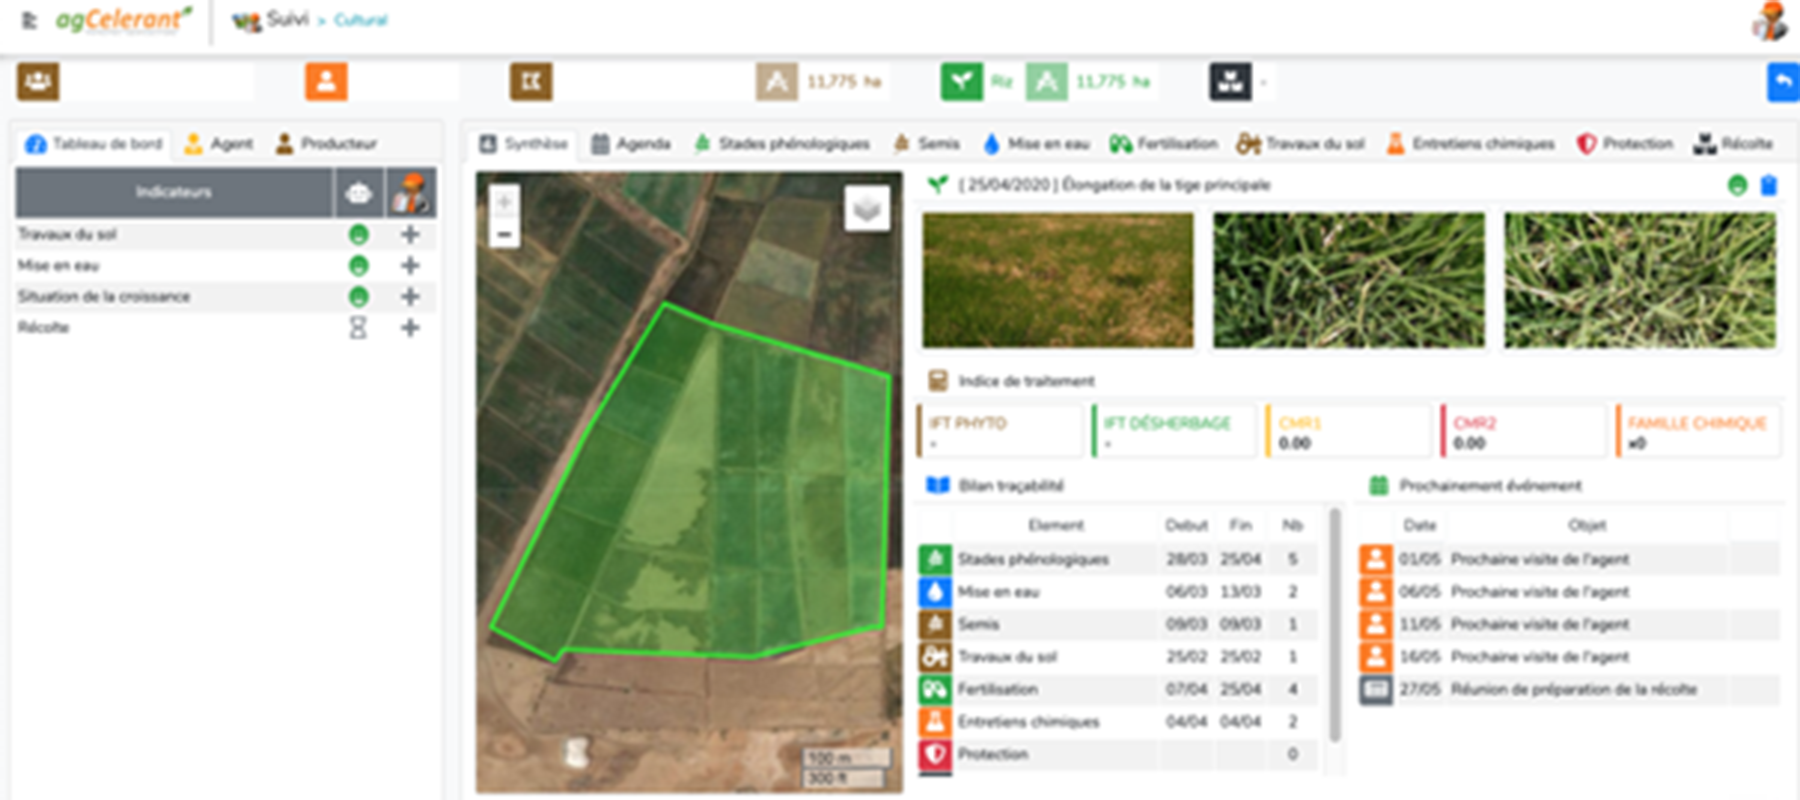Open the first crop photo thumbnail
This screenshot has width=1800, height=800.
1057,280
